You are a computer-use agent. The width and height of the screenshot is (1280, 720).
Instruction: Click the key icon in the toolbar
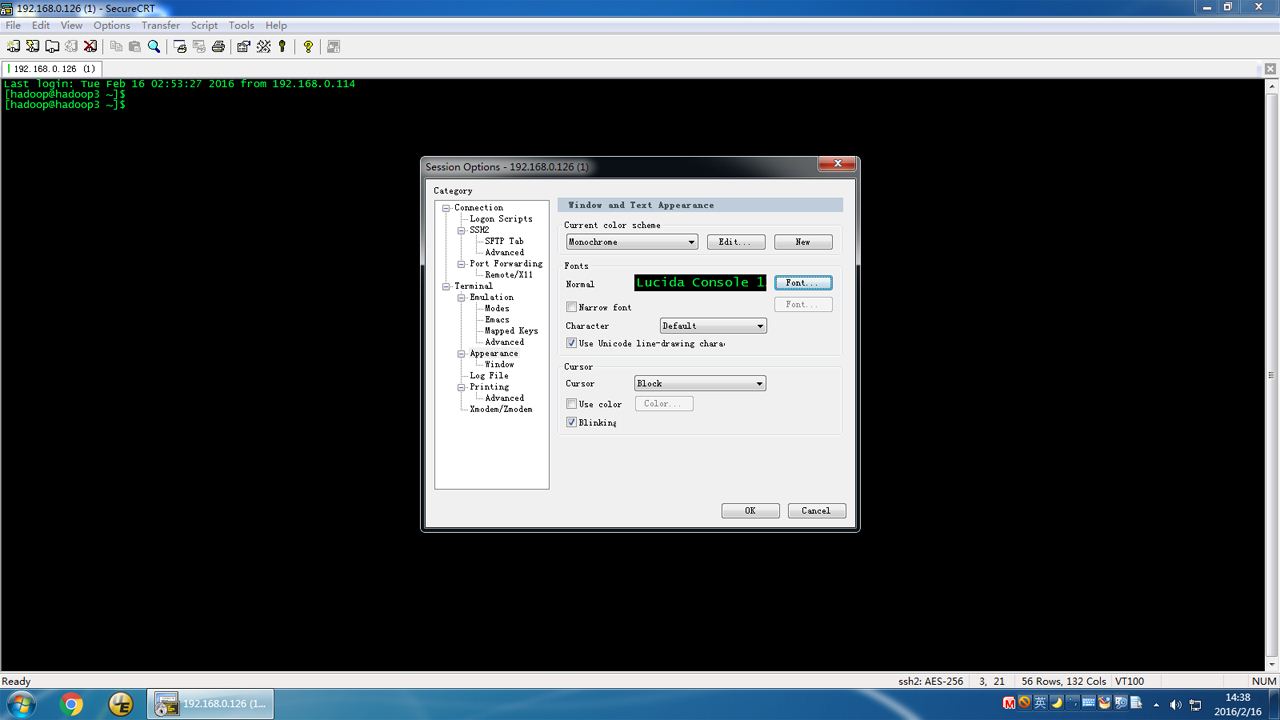tap(282, 46)
